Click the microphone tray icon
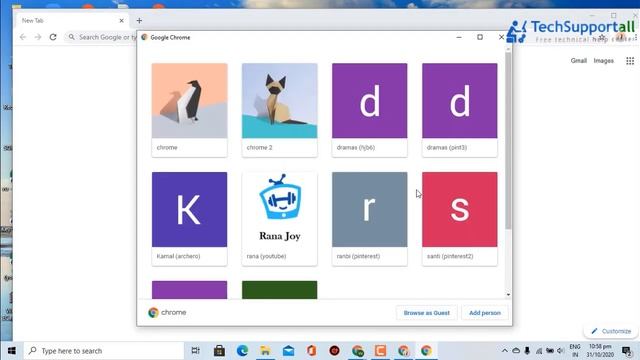Viewport: 640px width, 360px height. tap(527, 351)
